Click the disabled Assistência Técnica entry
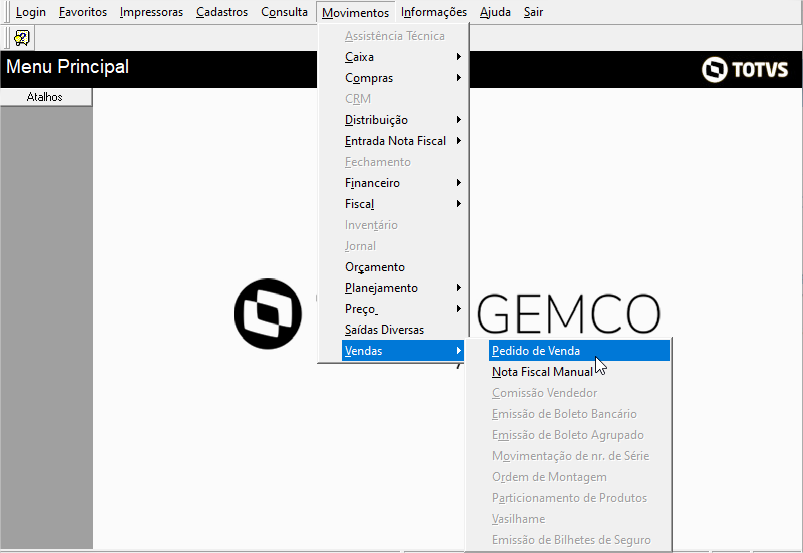 click(403, 36)
